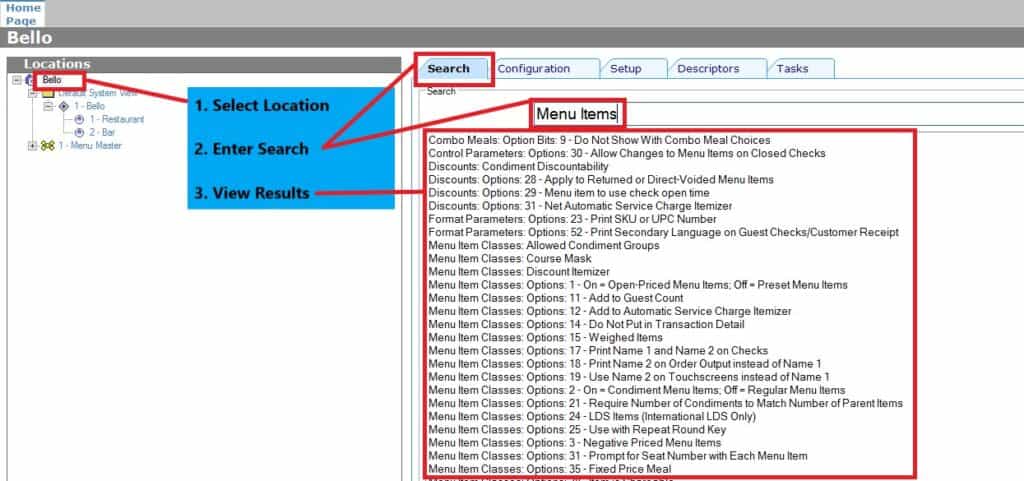1024x481 pixels.
Task: Open Options 17 Print Name 1 and Name 2
Action: pyautogui.click(x=598, y=350)
